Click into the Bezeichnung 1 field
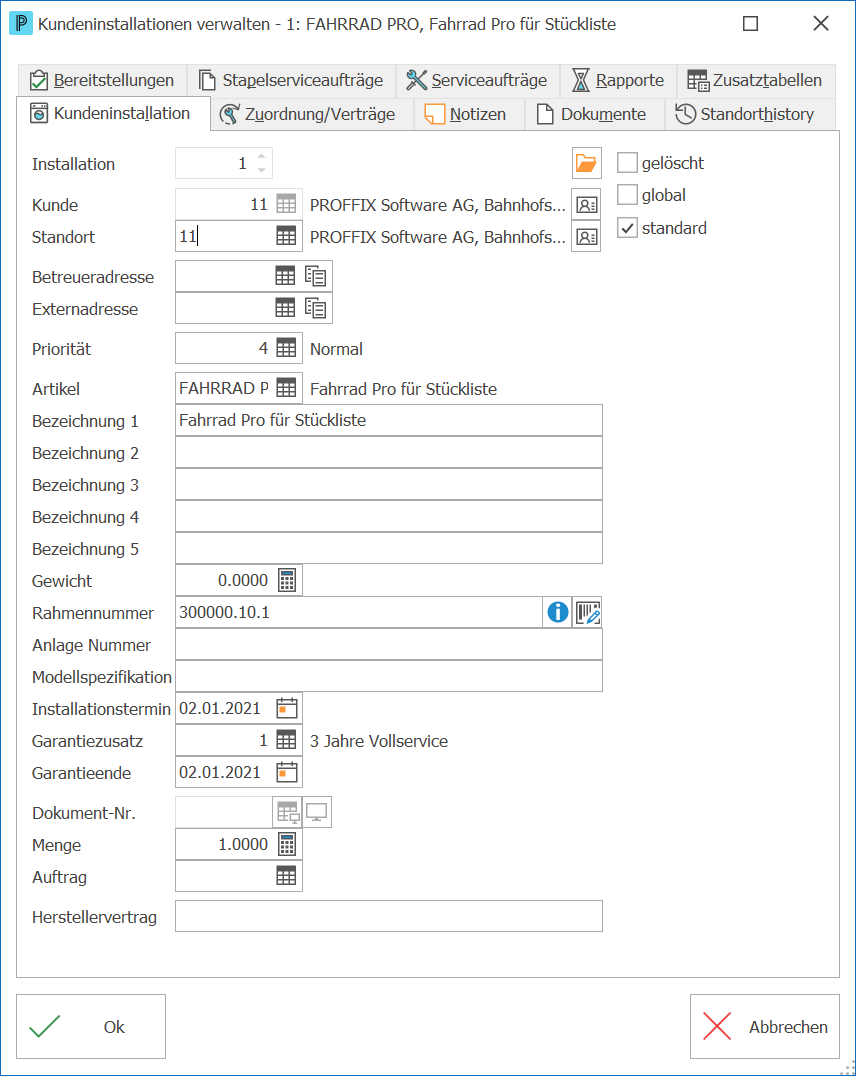856x1076 pixels. [389, 420]
